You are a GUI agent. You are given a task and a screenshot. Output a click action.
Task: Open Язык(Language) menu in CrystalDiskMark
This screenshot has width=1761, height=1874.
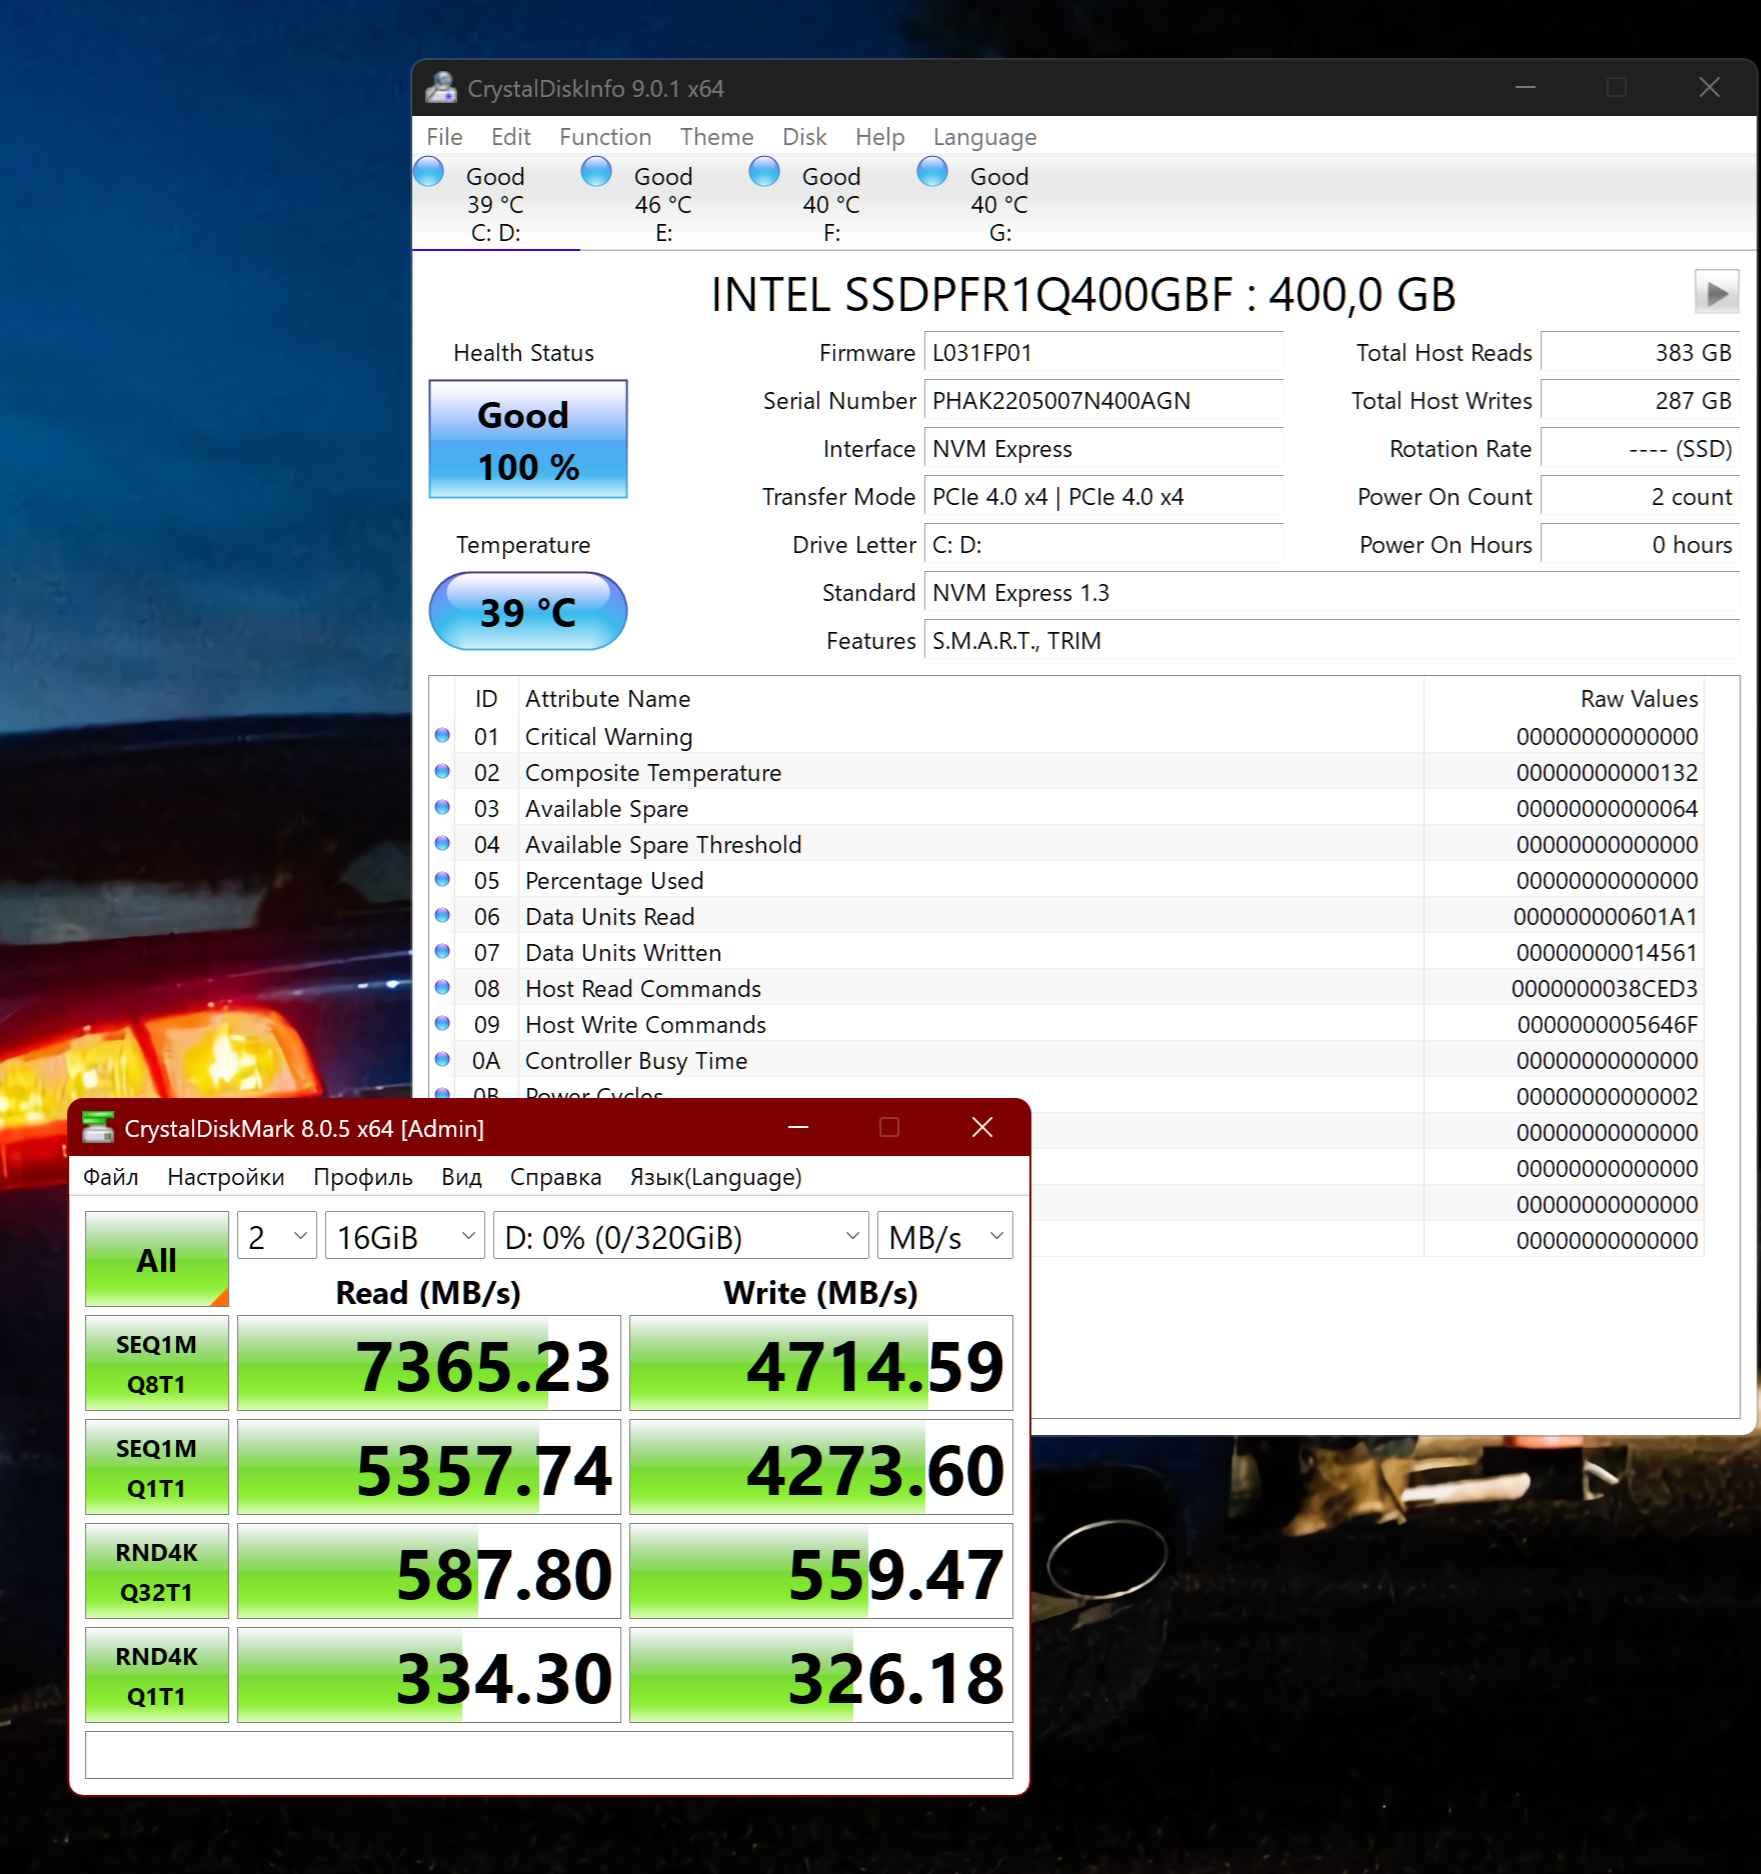click(x=716, y=1177)
